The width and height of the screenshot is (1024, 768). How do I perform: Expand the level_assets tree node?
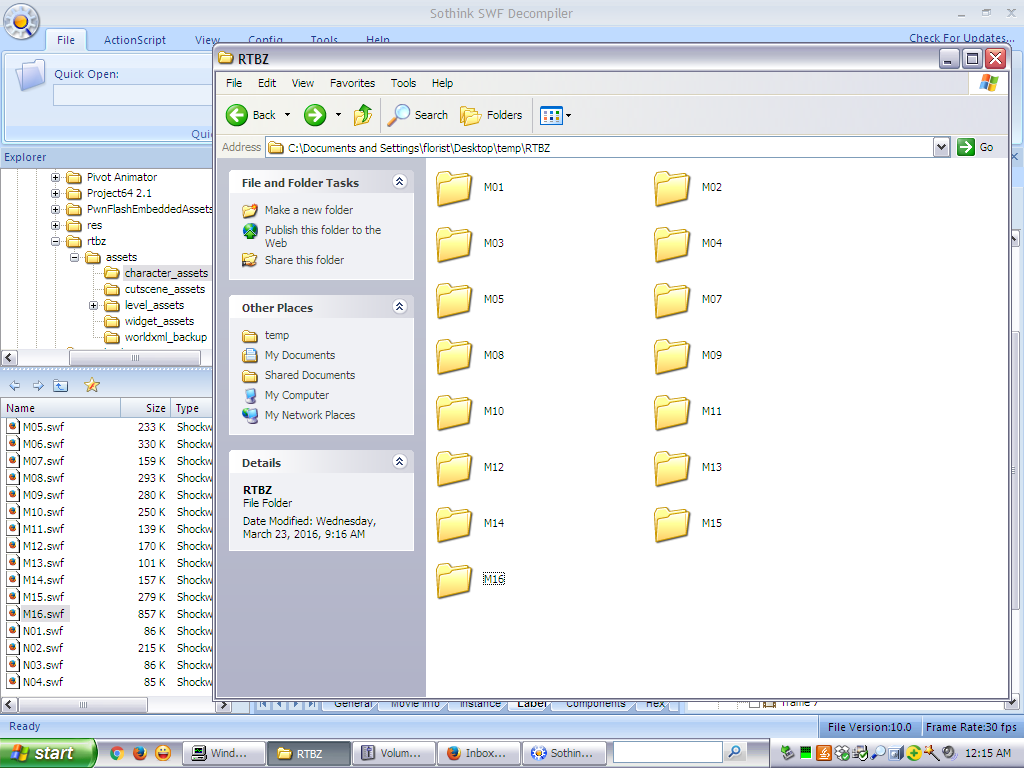click(x=93, y=305)
